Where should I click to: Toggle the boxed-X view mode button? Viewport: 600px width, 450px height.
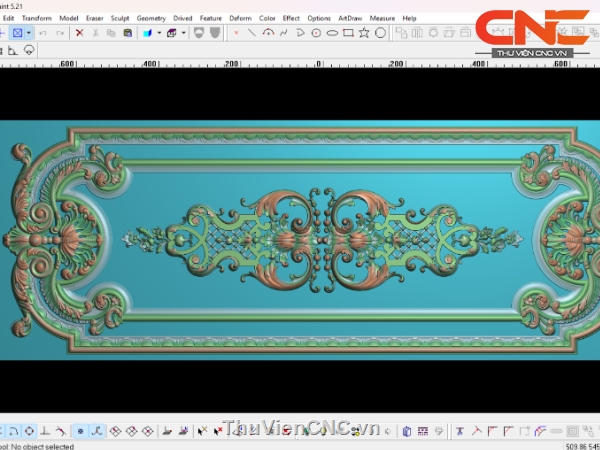click(17, 33)
